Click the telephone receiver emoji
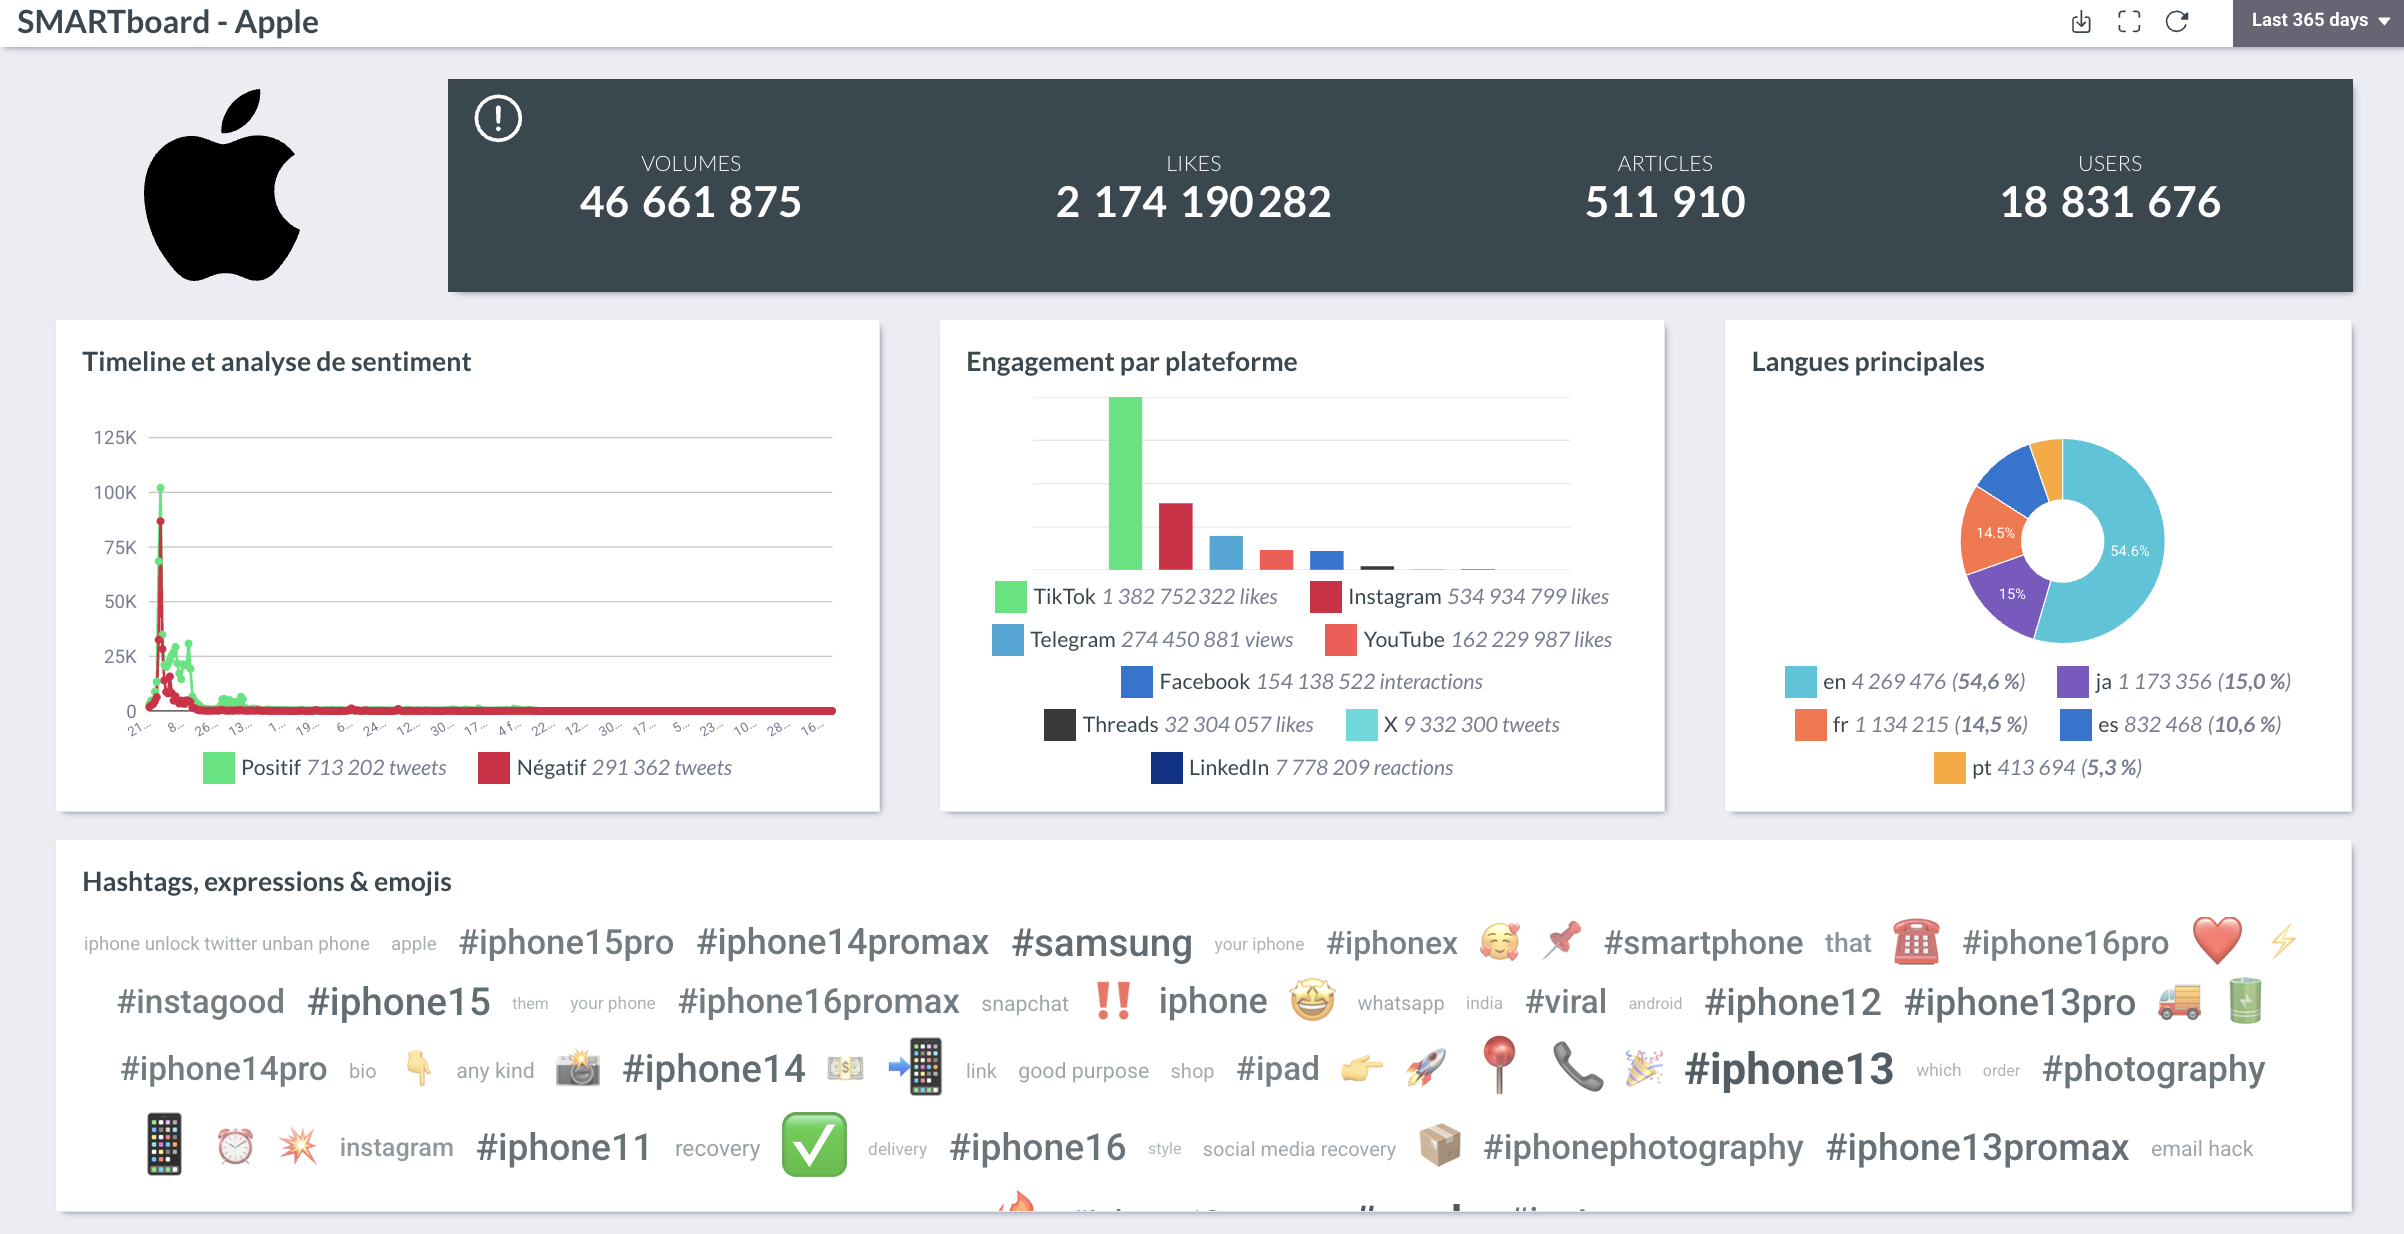 (1578, 1066)
